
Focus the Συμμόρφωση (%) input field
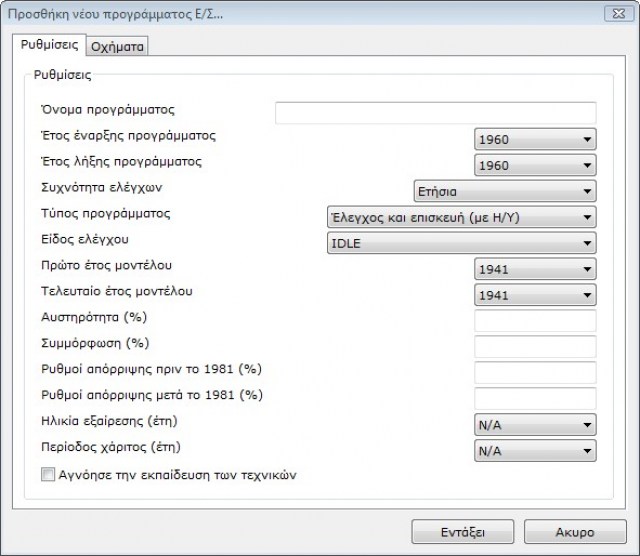click(535, 347)
